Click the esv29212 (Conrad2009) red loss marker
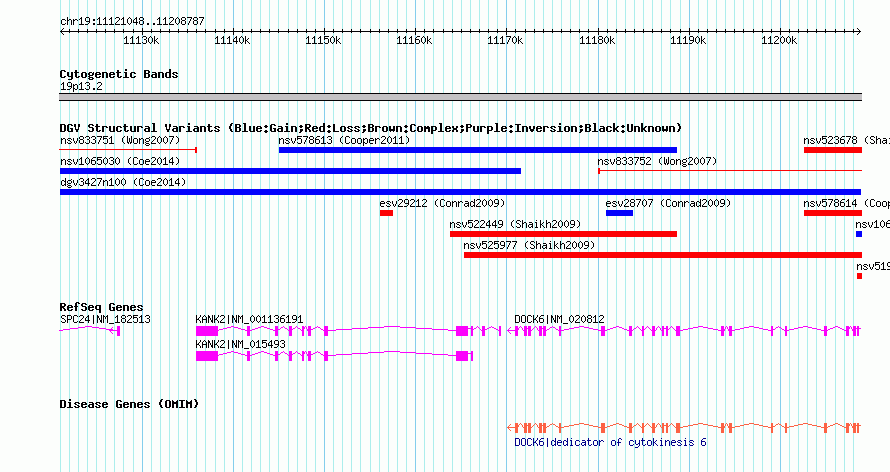The width and height of the screenshot is (890, 472). 387,213
